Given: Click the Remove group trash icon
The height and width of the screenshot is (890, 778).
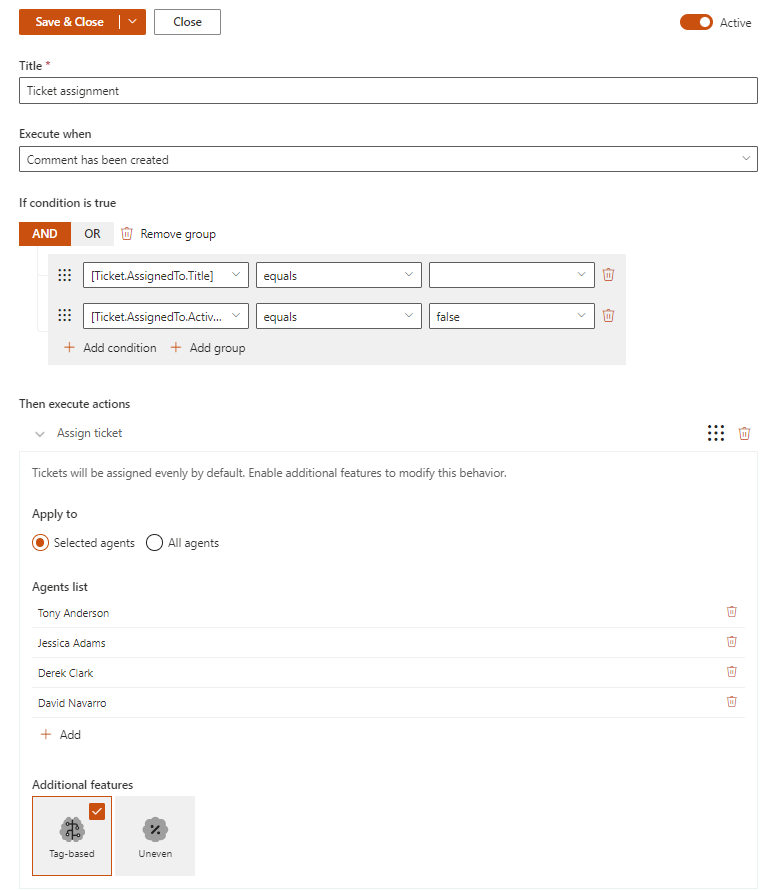Looking at the screenshot, I should point(127,234).
